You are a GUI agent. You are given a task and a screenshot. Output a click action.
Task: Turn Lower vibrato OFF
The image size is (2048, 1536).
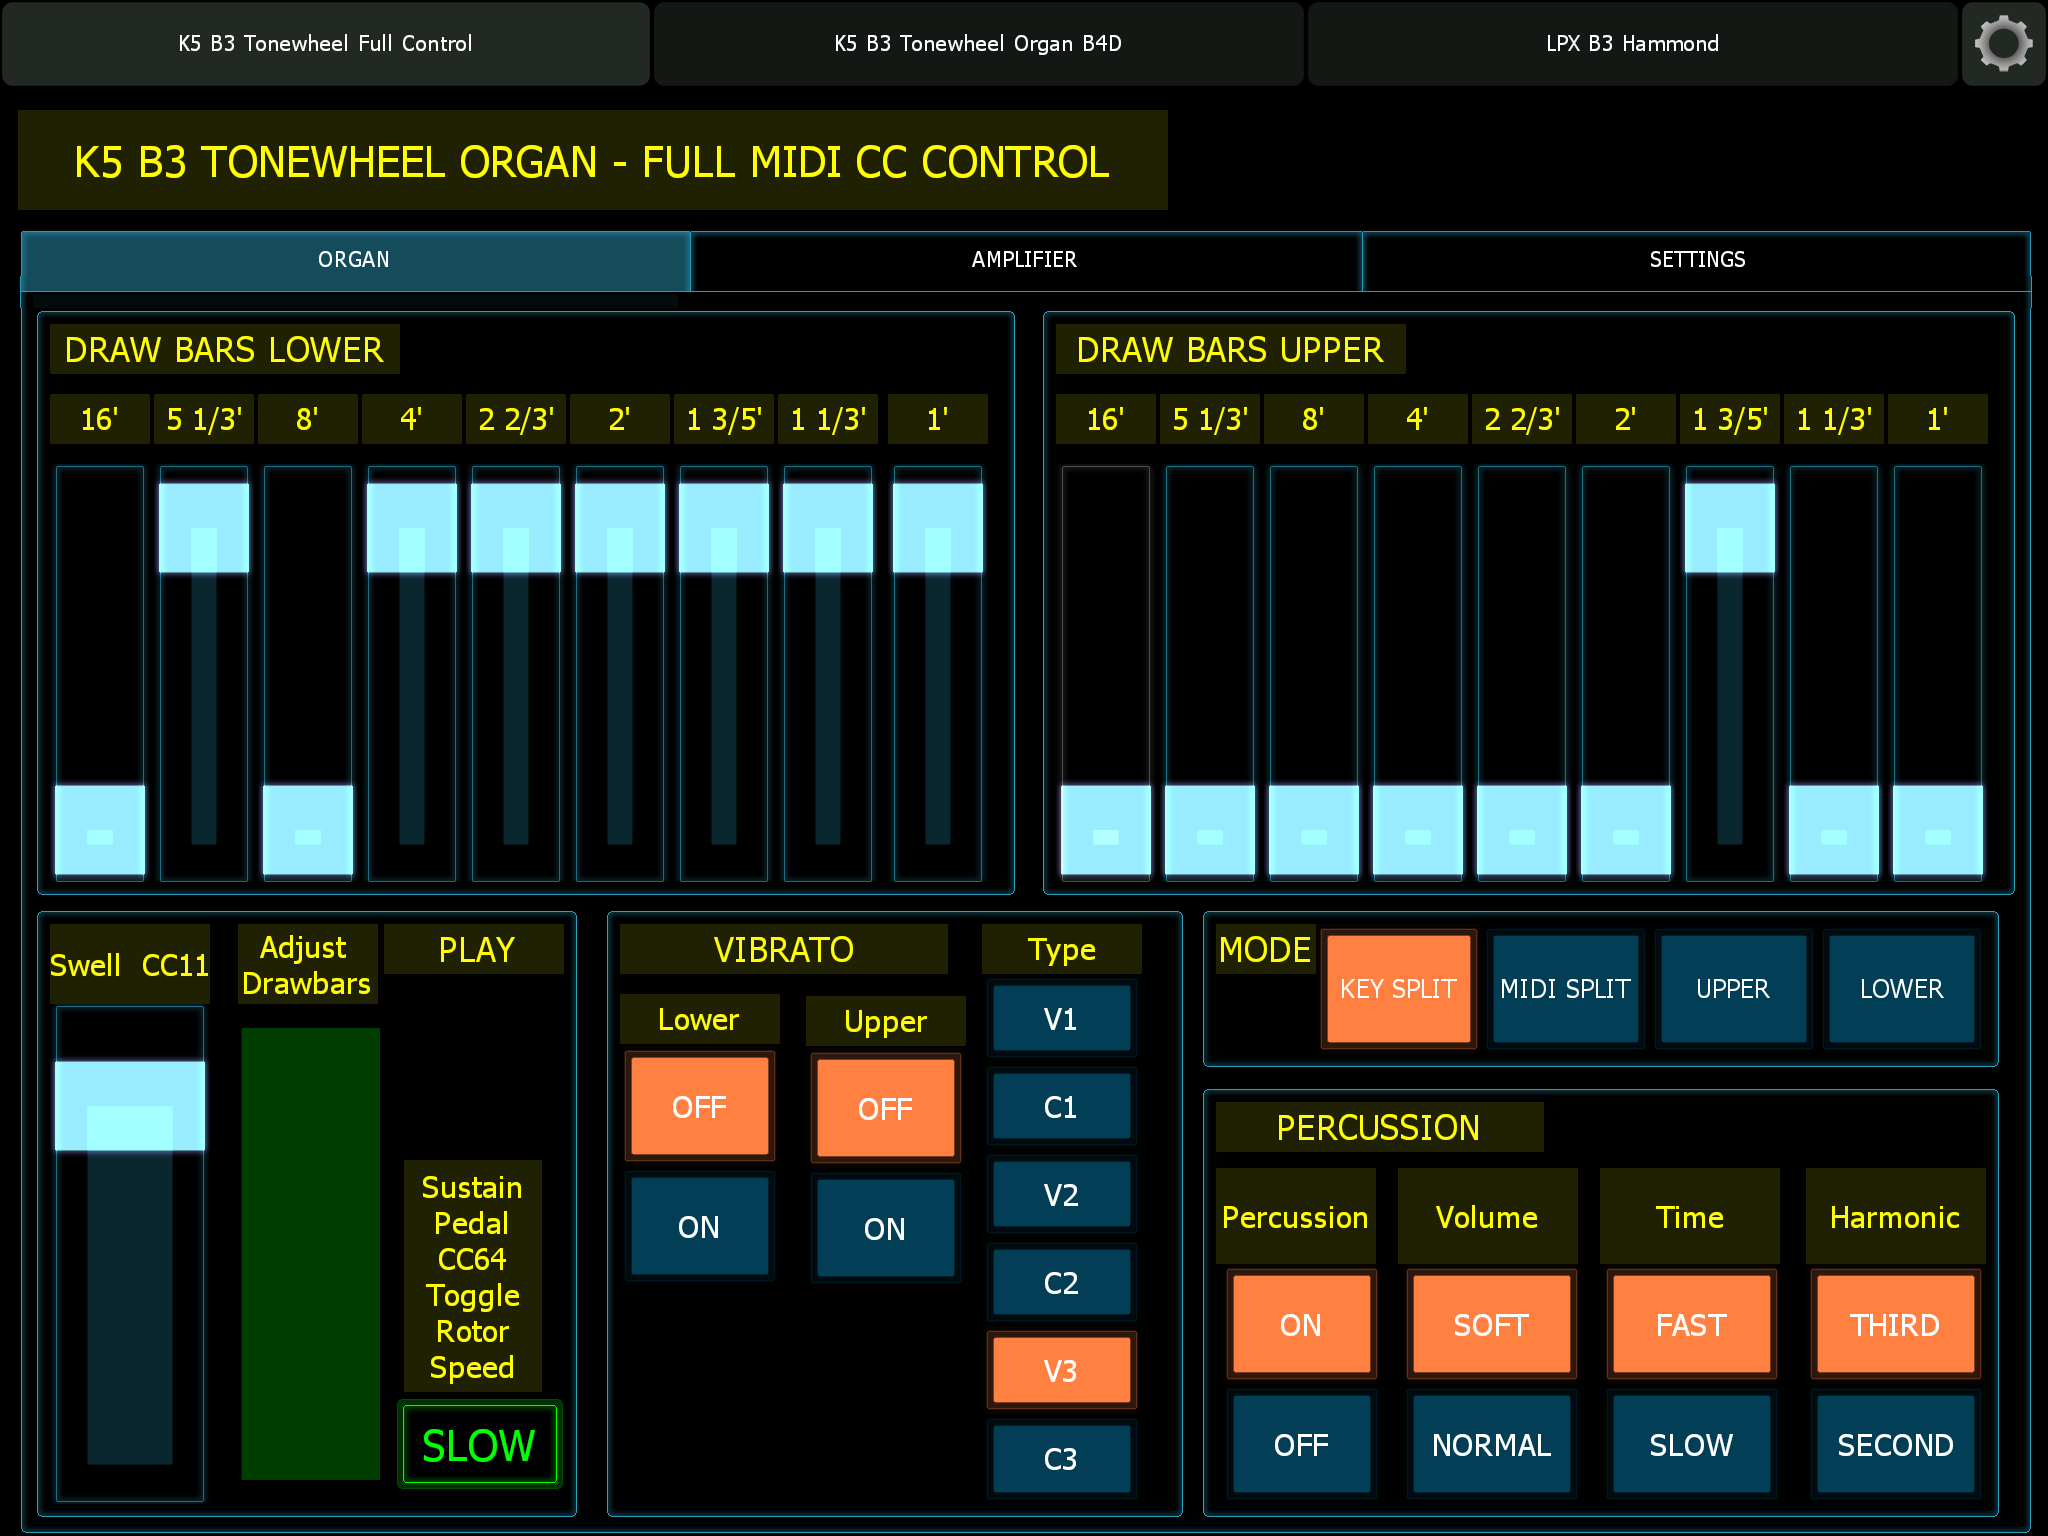pyautogui.click(x=700, y=1107)
